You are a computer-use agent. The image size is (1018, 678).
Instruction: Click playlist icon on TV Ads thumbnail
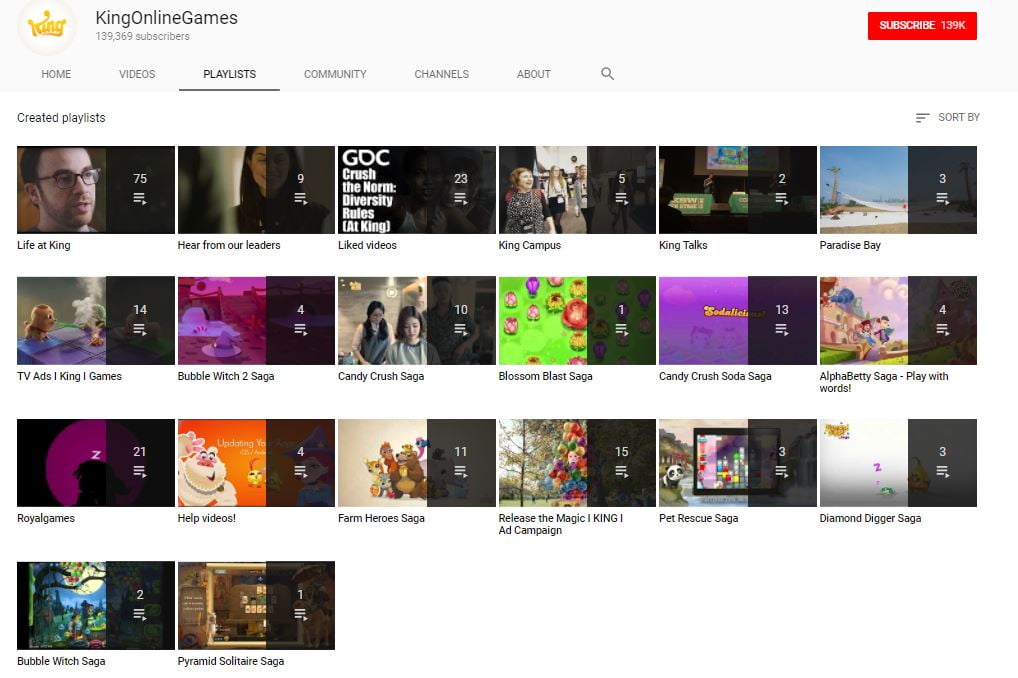[140, 330]
